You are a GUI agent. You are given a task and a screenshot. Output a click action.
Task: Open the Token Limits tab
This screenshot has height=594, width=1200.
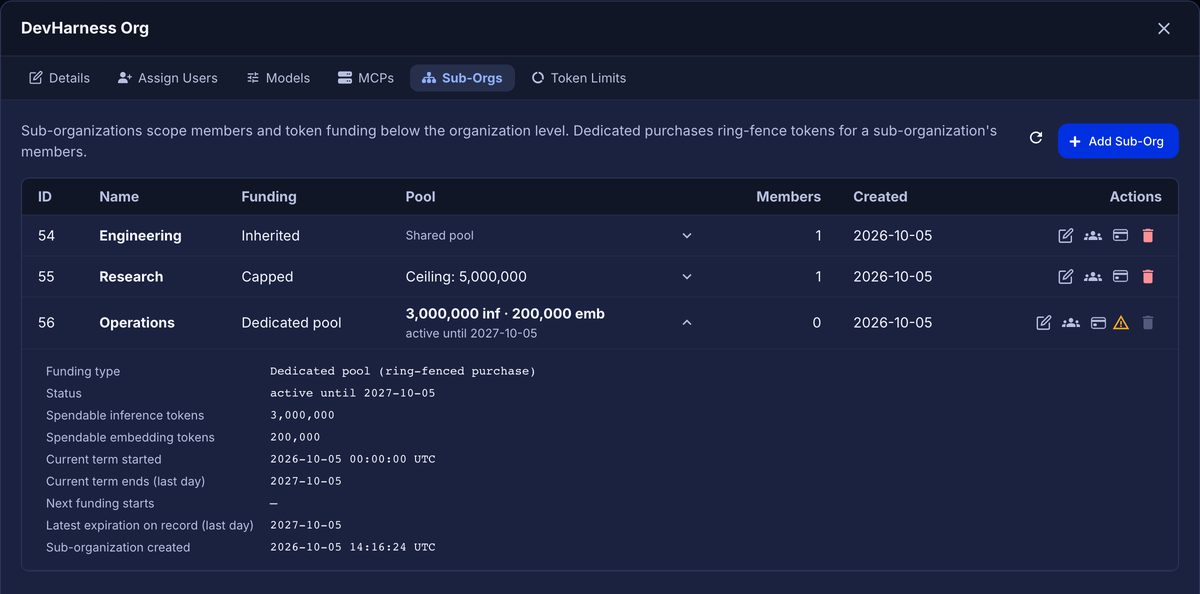[x=579, y=78]
